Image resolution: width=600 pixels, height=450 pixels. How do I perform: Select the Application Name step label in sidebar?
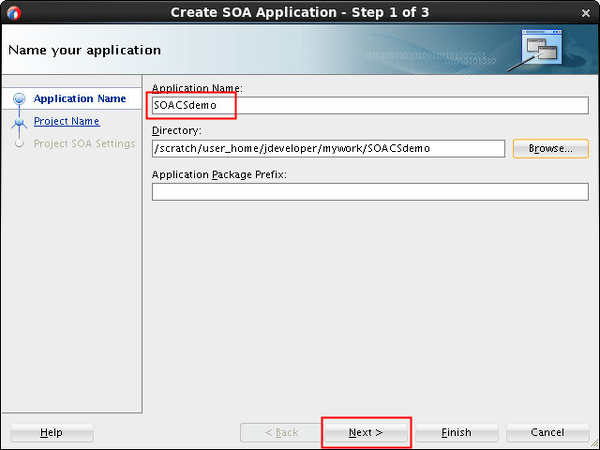tap(79, 99)
